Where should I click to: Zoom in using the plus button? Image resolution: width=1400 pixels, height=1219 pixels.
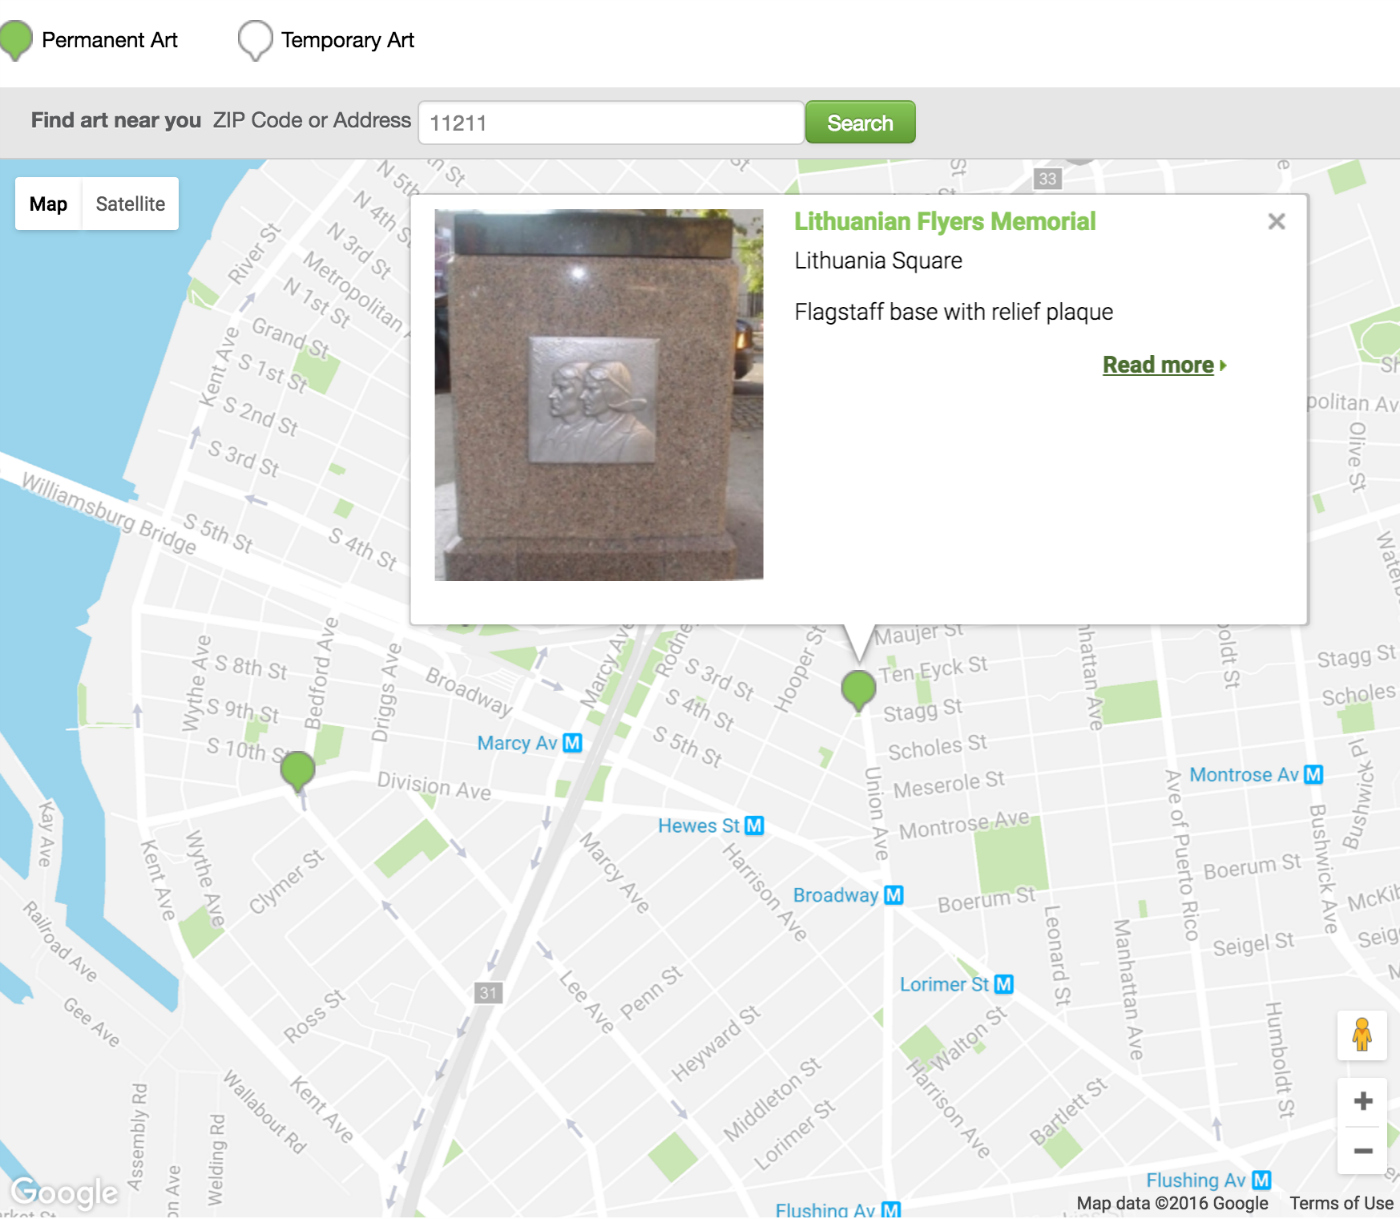click(x=1362, y=1100)
